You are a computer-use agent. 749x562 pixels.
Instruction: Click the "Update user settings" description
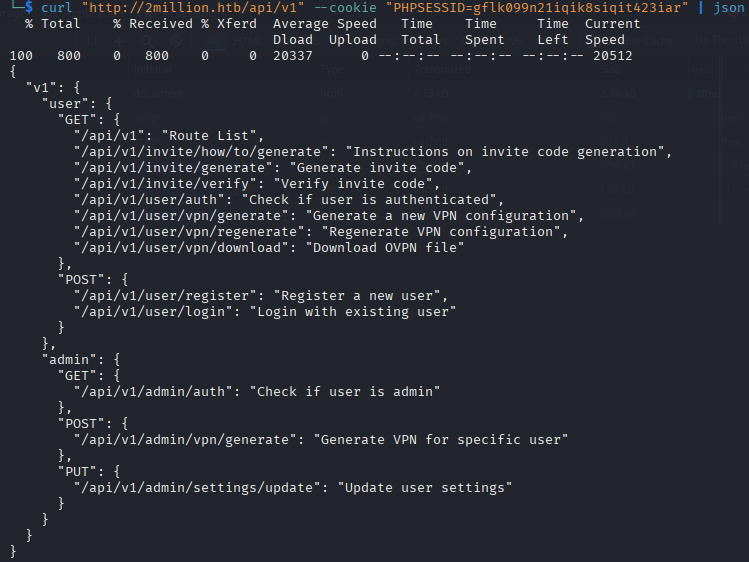[x=425, y=487]
